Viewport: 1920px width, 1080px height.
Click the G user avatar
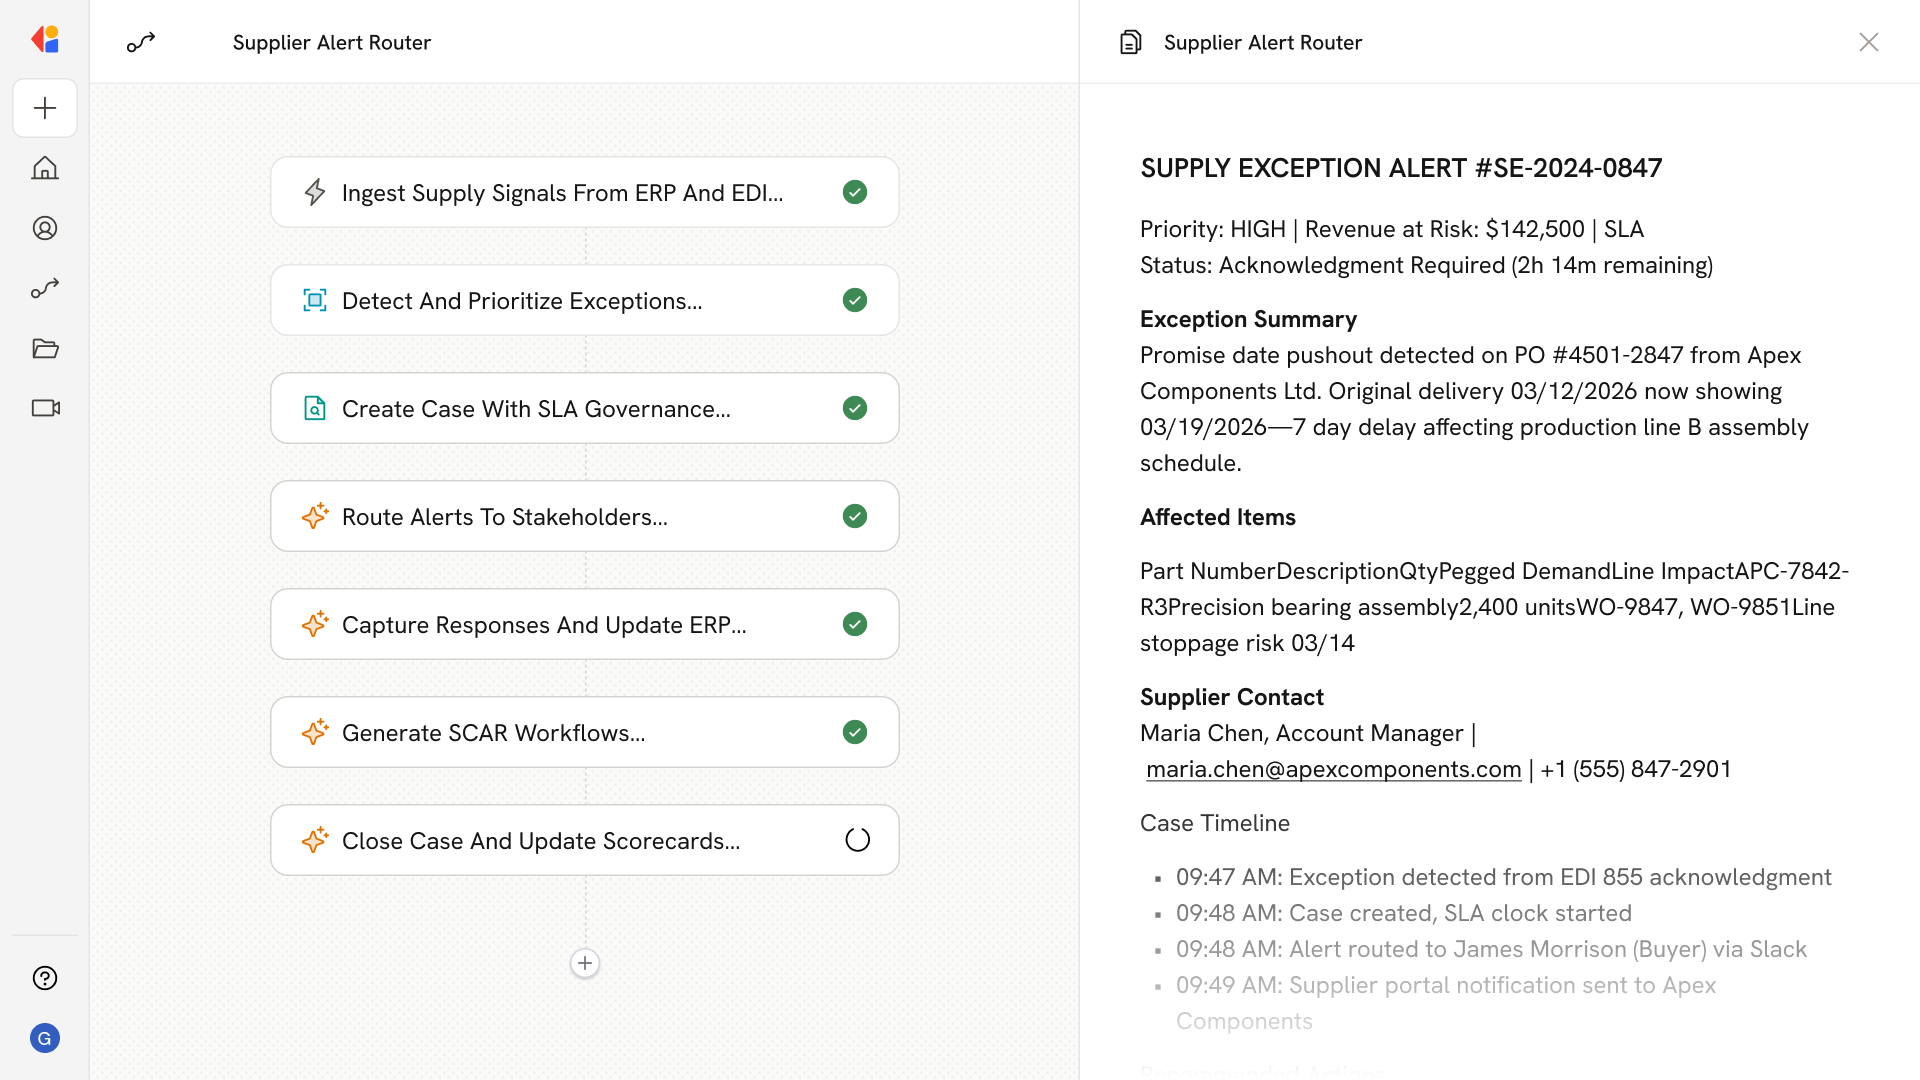pos(45,1038)
